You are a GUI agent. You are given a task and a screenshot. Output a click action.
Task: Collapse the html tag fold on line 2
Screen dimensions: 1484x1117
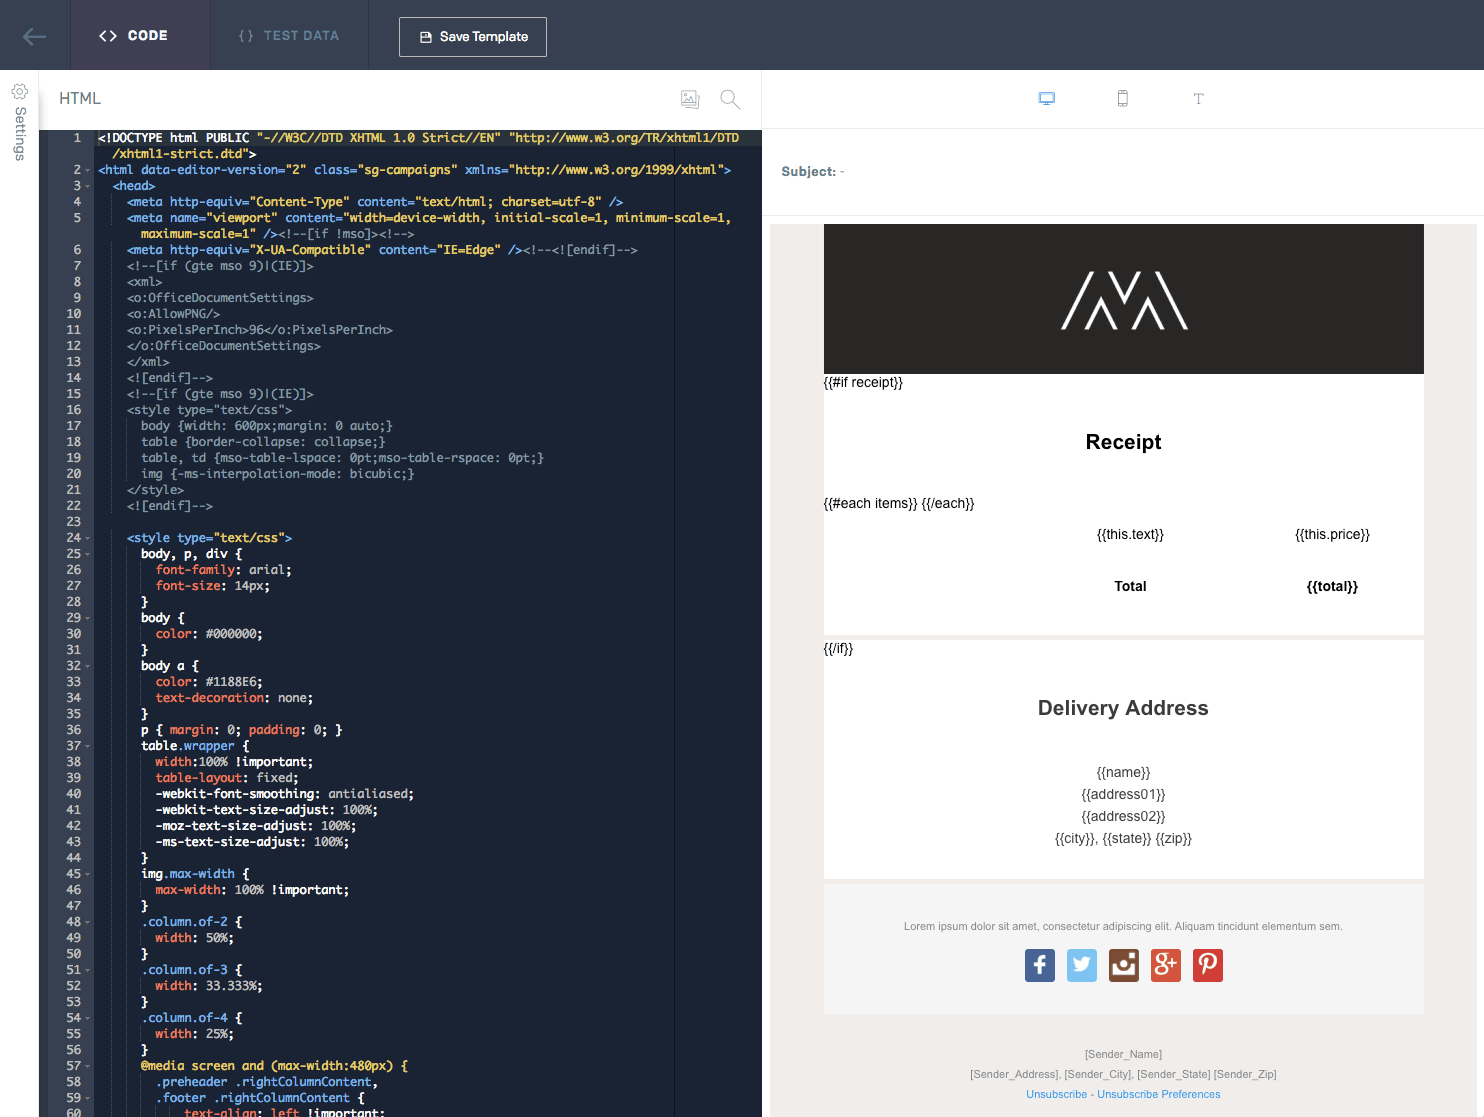coord(88,170)
